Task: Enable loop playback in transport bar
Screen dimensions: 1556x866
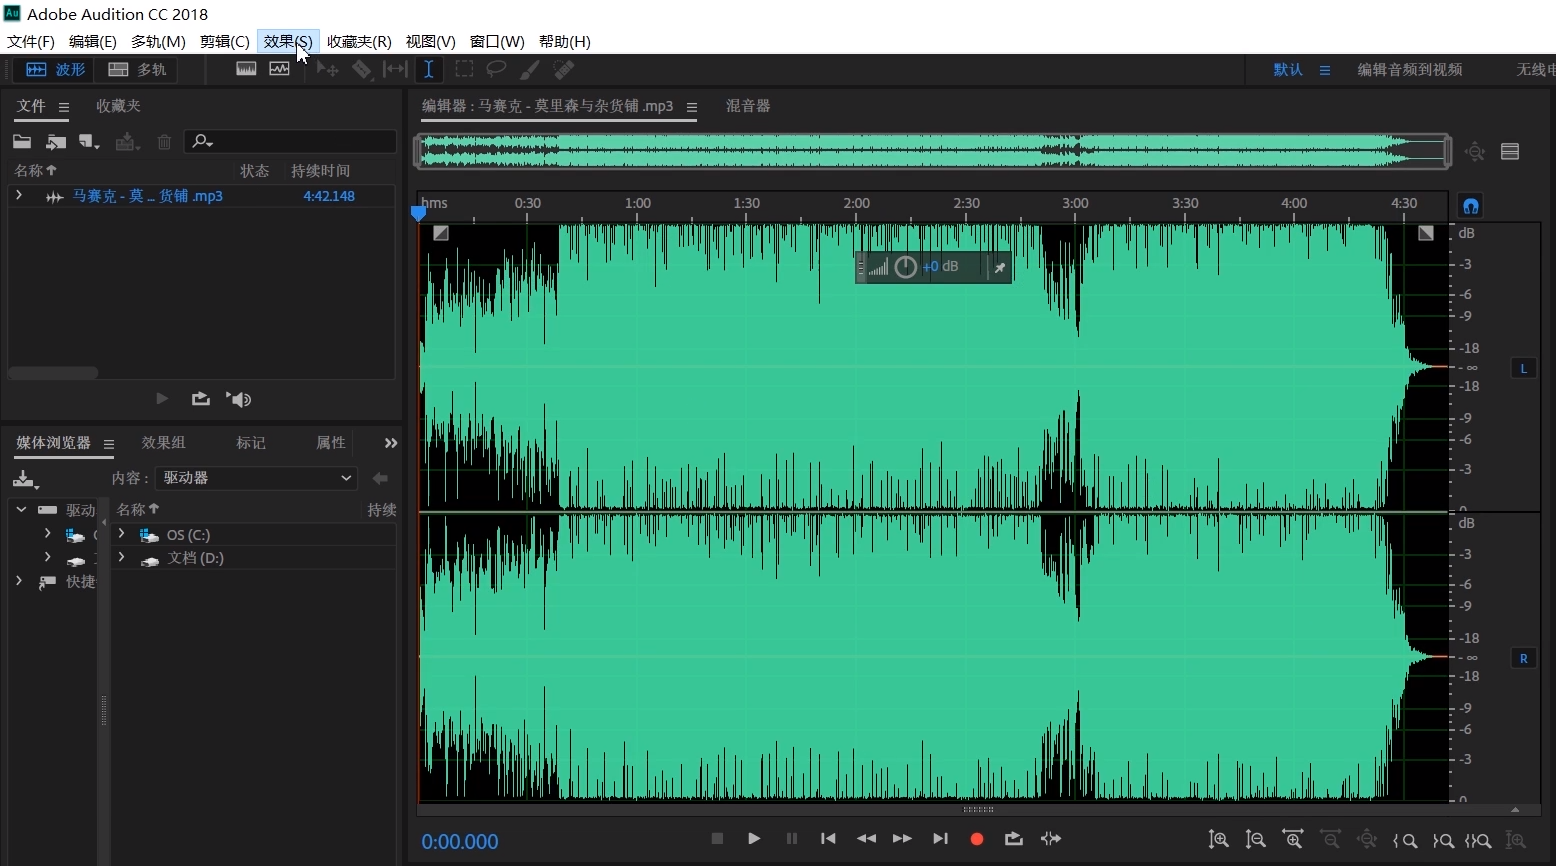Action: [1014, 839]
